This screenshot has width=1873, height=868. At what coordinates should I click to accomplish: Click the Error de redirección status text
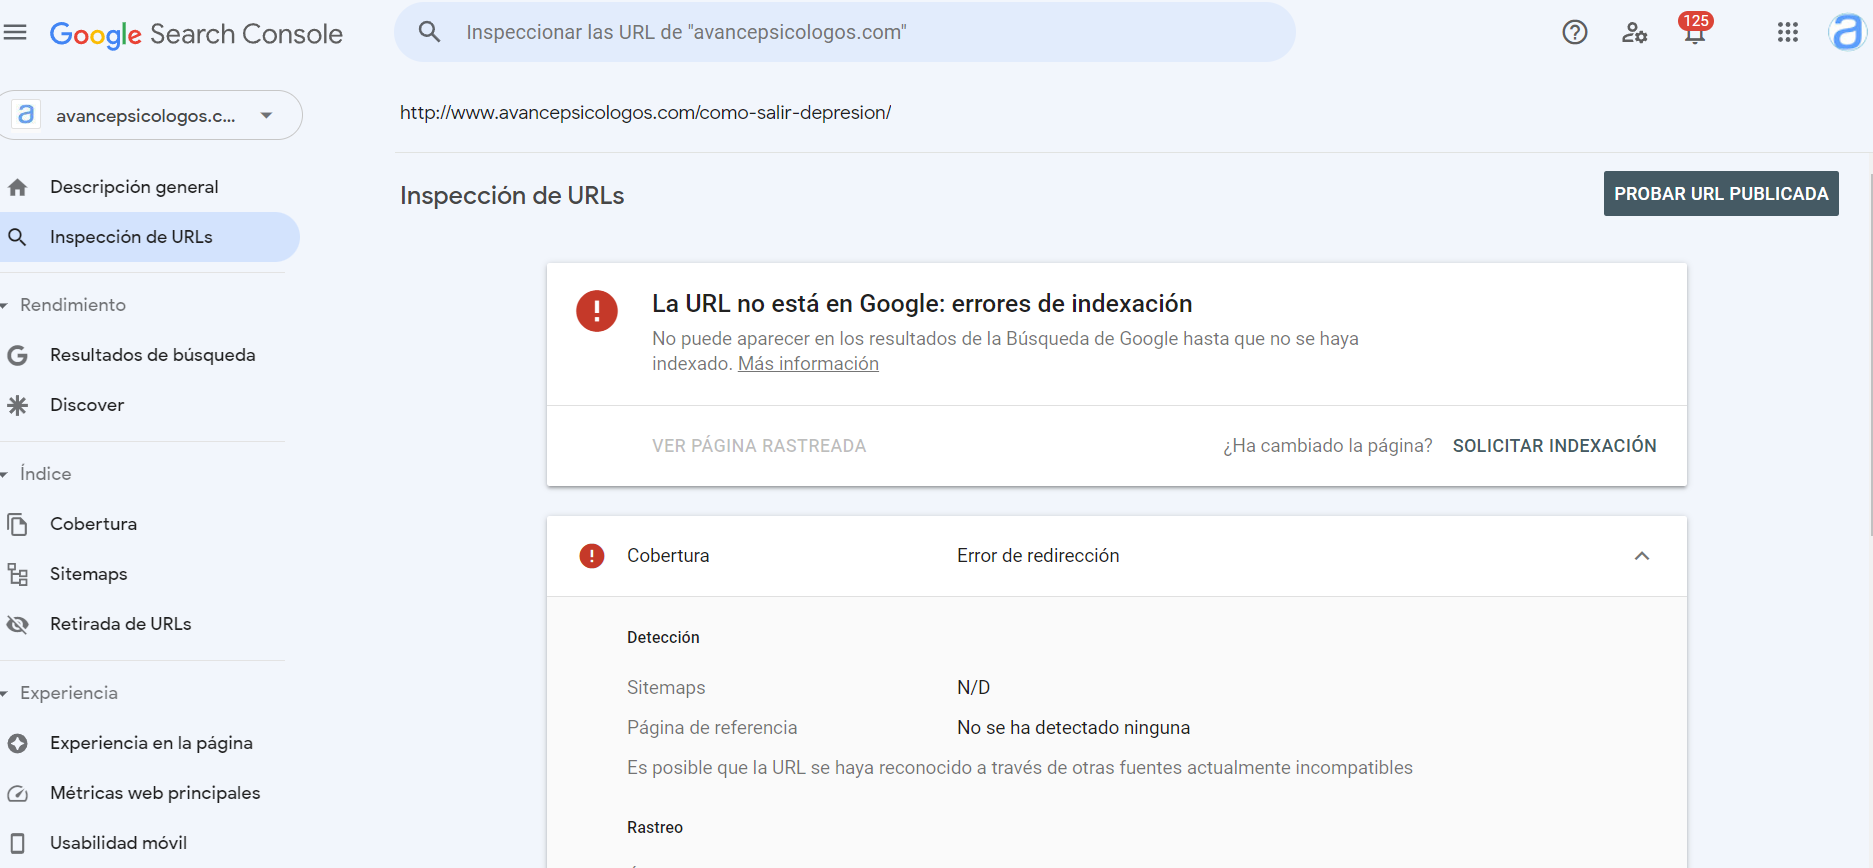click(1038, 556)
